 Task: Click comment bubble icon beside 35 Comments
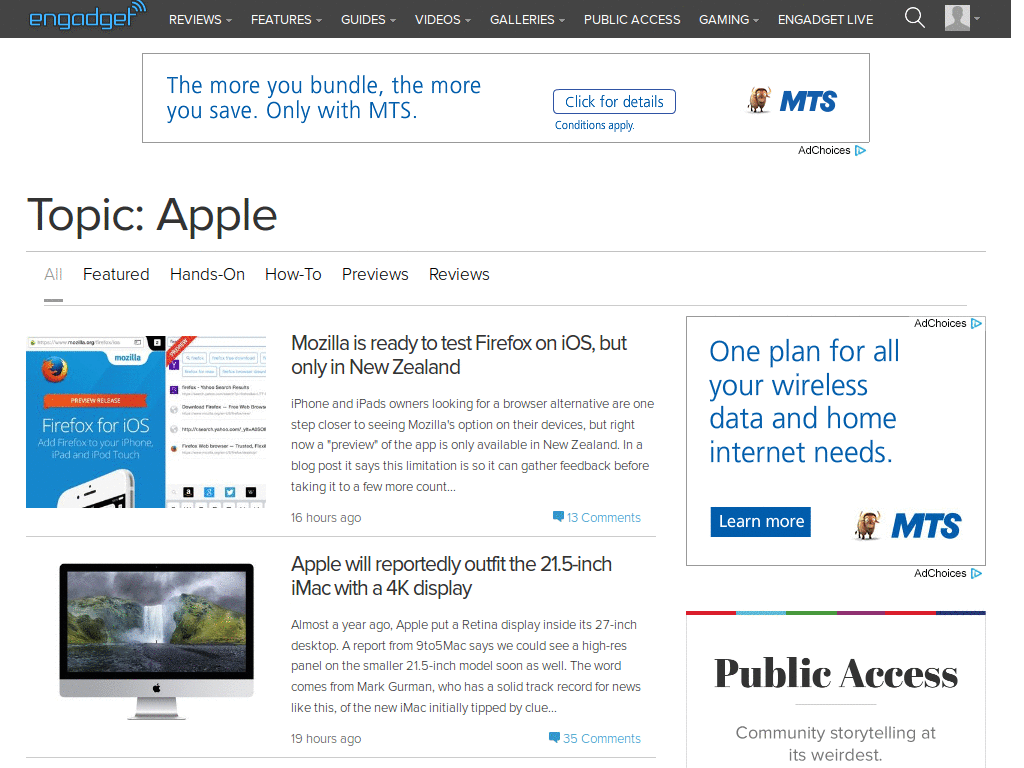point(554,737)
